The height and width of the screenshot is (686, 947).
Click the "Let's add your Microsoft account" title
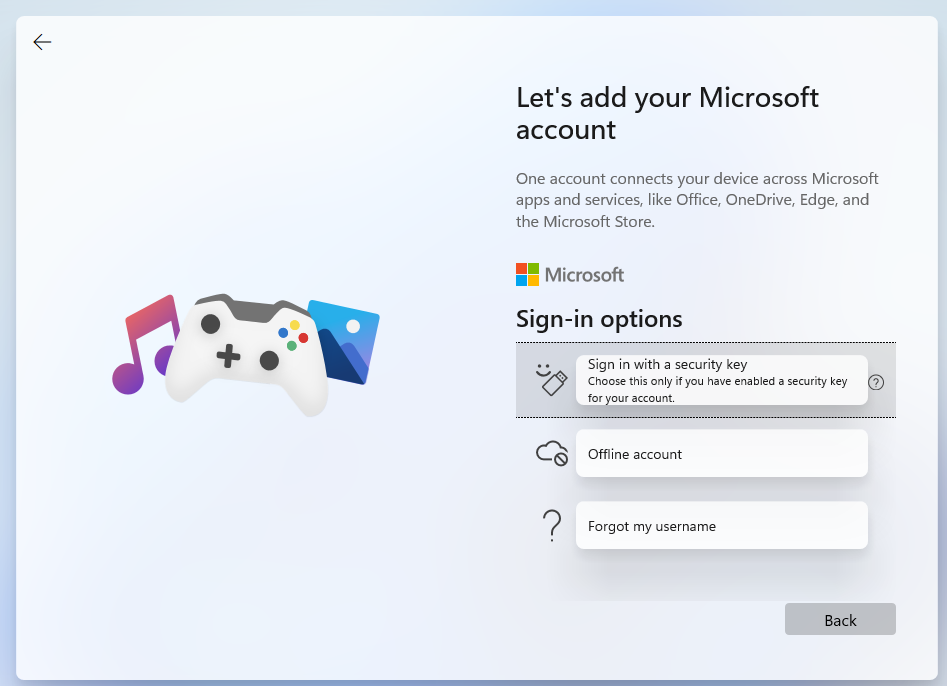pyautogui.click(x=667, y=113)
